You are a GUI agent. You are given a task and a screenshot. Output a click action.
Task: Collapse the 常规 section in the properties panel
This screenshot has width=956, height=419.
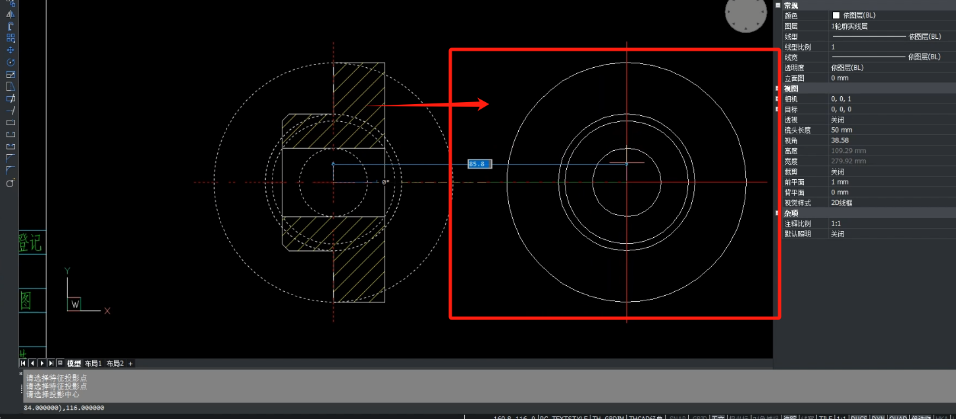click(x=778, y=4)
